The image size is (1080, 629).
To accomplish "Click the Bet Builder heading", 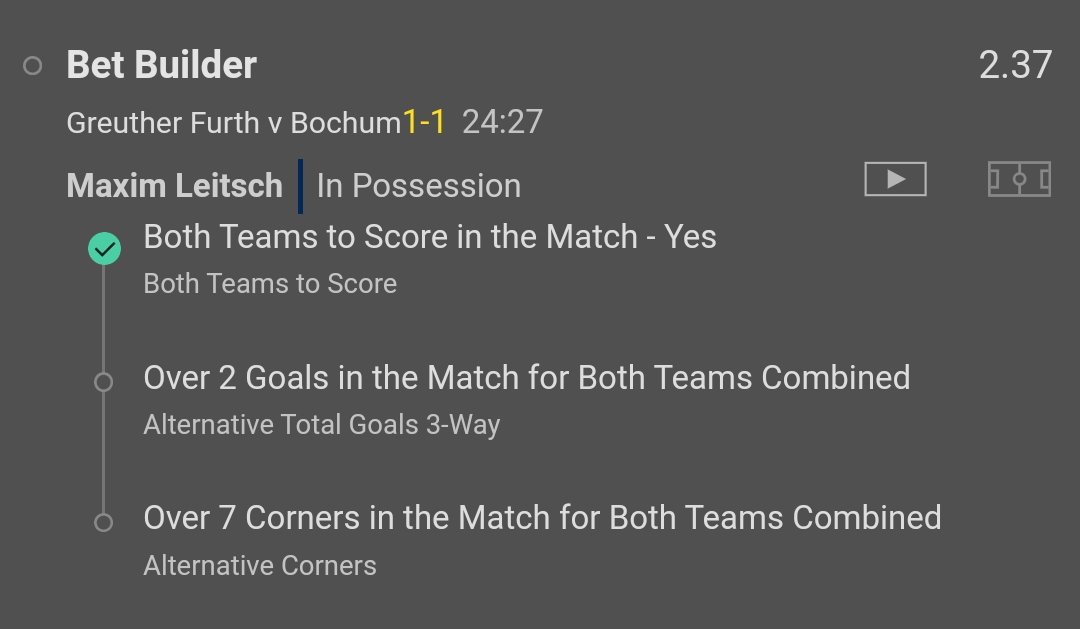I will [162, 65].
